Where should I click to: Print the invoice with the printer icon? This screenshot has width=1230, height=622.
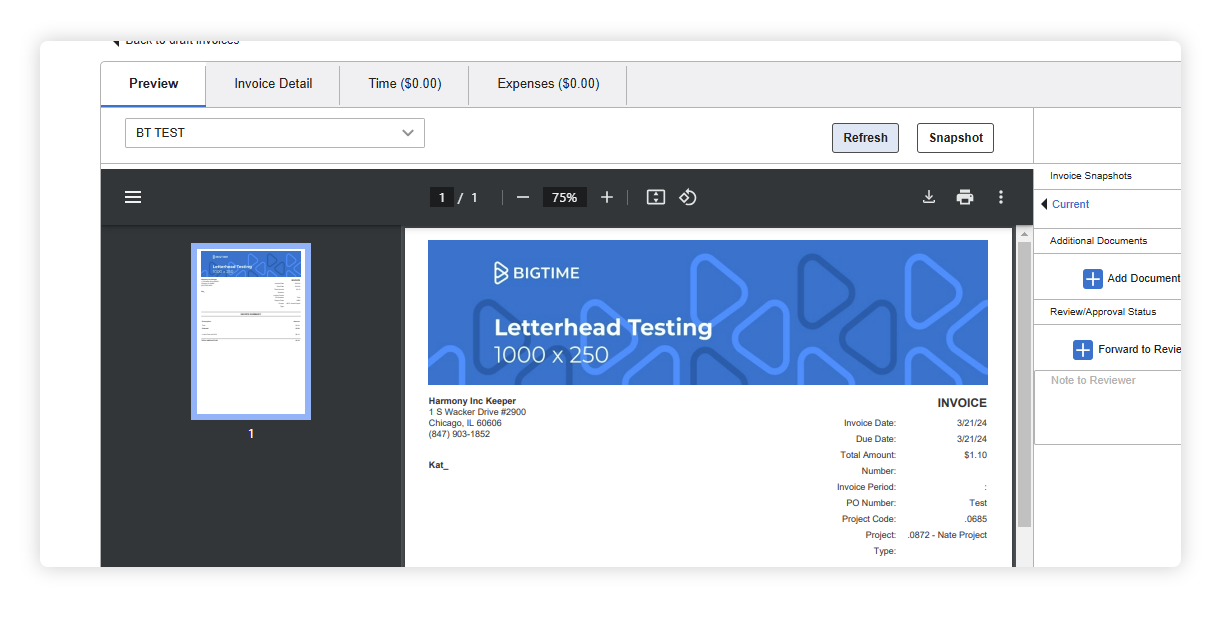click(965, 197)
